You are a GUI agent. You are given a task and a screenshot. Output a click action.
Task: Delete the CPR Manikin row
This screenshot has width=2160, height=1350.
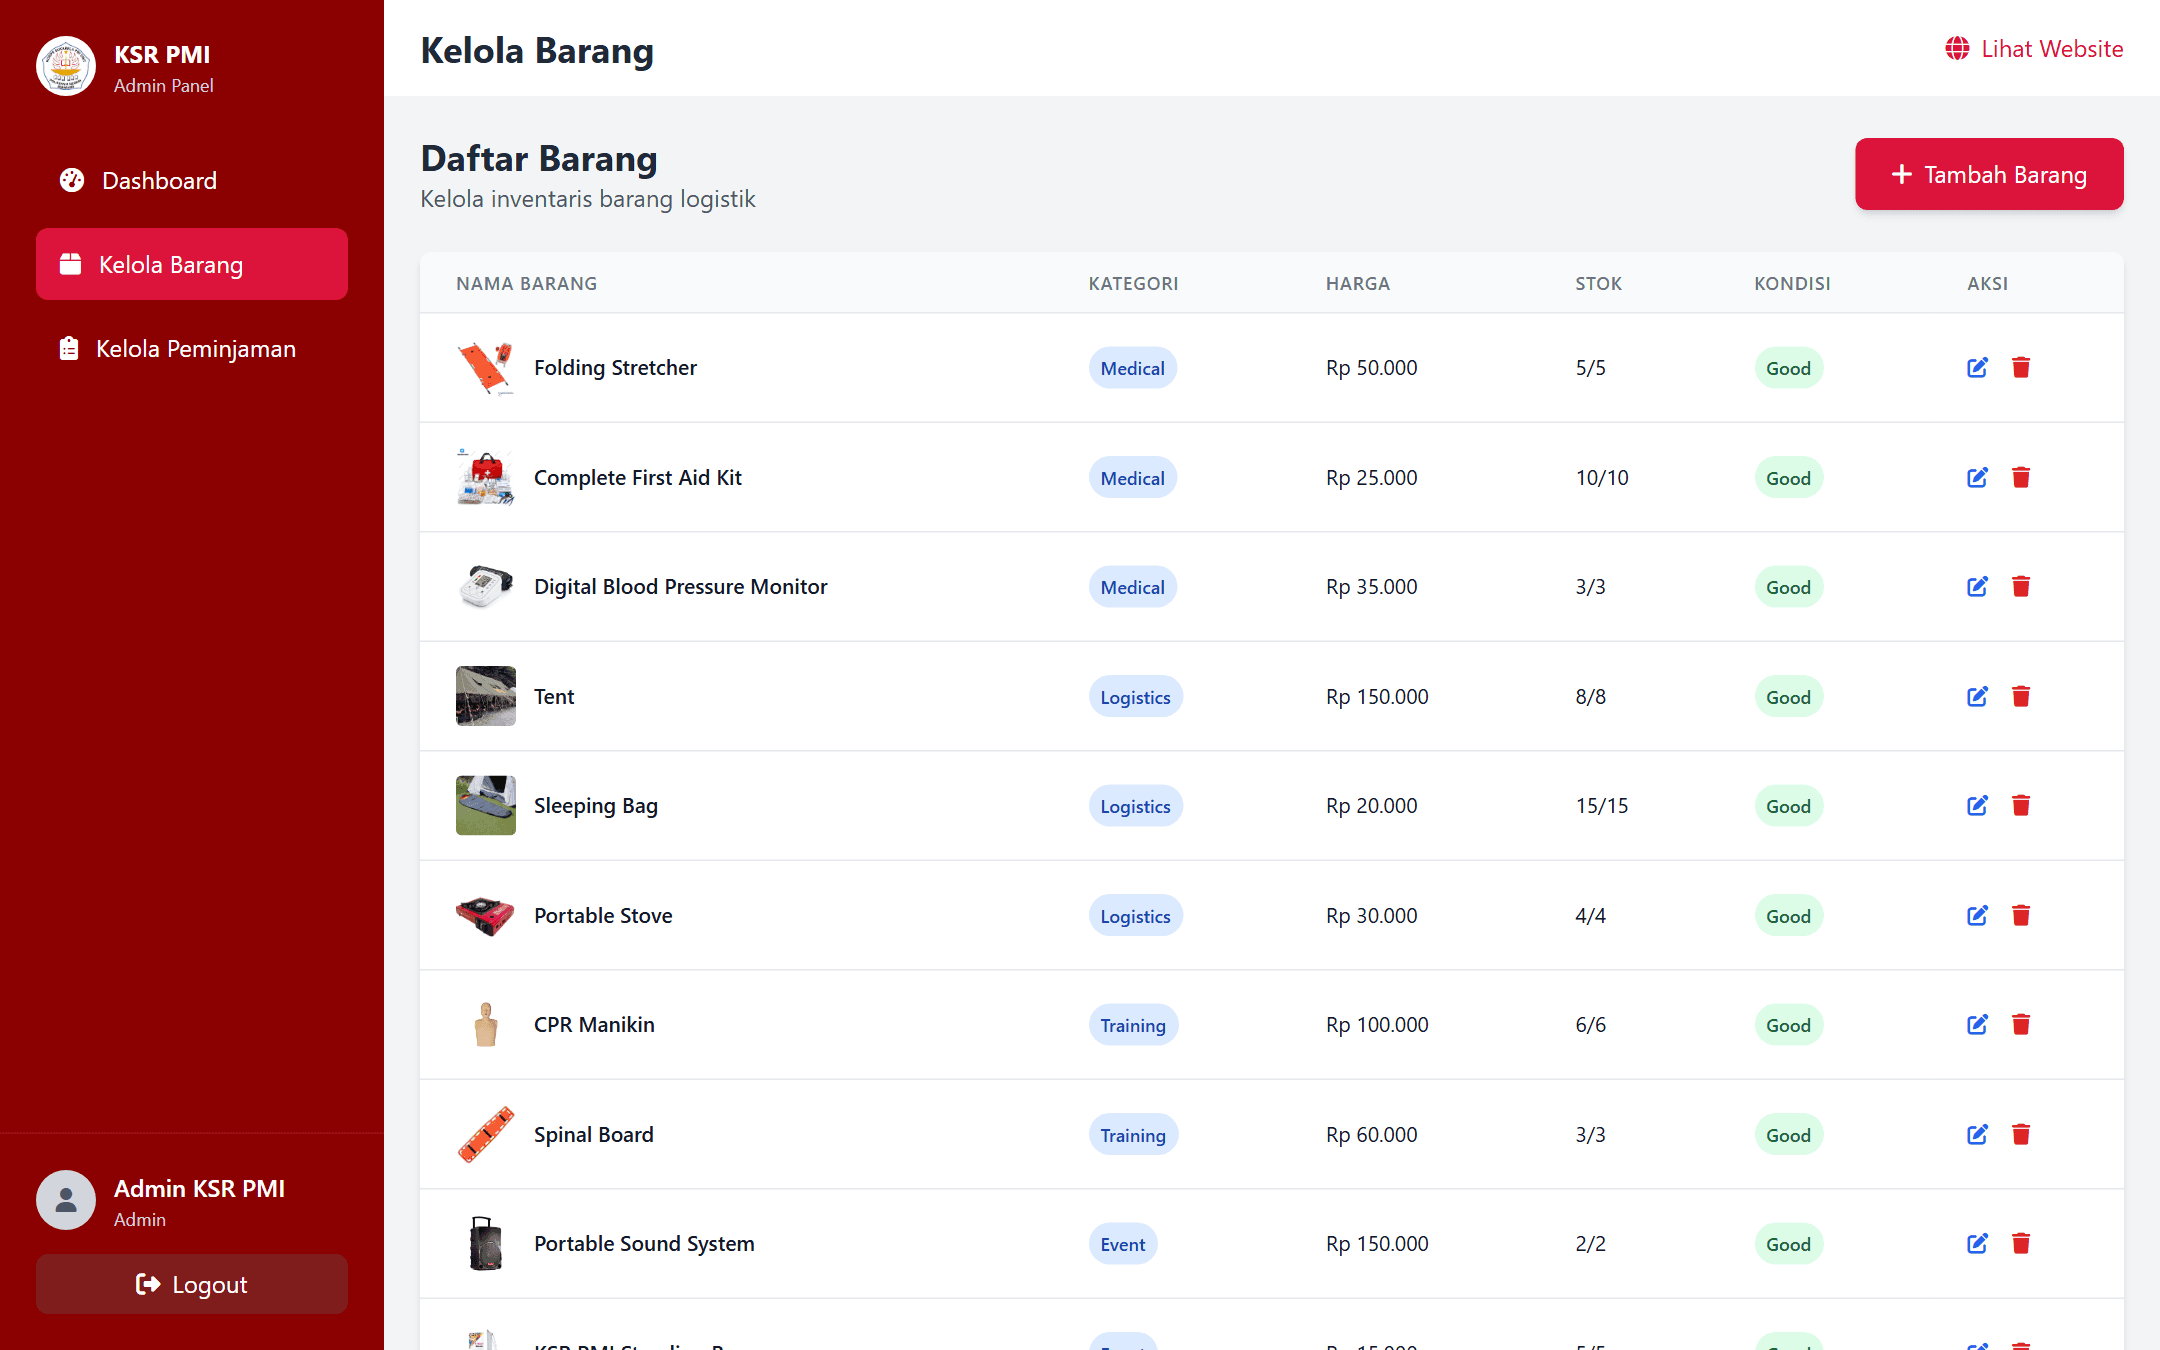(2021, 1025)
